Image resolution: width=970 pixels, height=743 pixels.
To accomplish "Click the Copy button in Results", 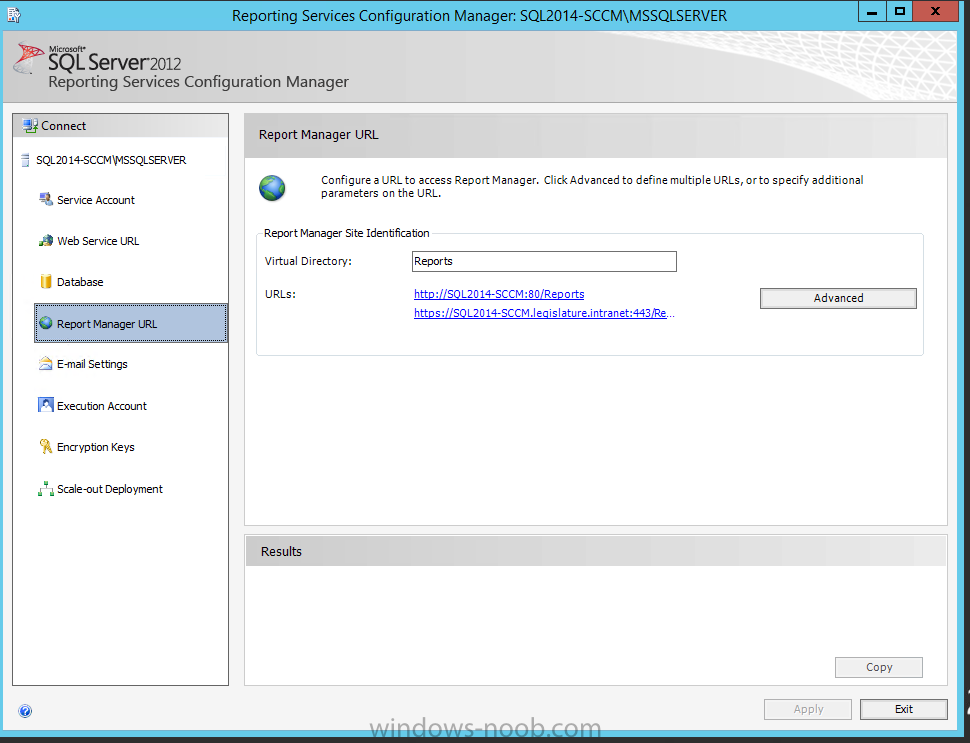I will pyautogui.click(x=878, y=668).
